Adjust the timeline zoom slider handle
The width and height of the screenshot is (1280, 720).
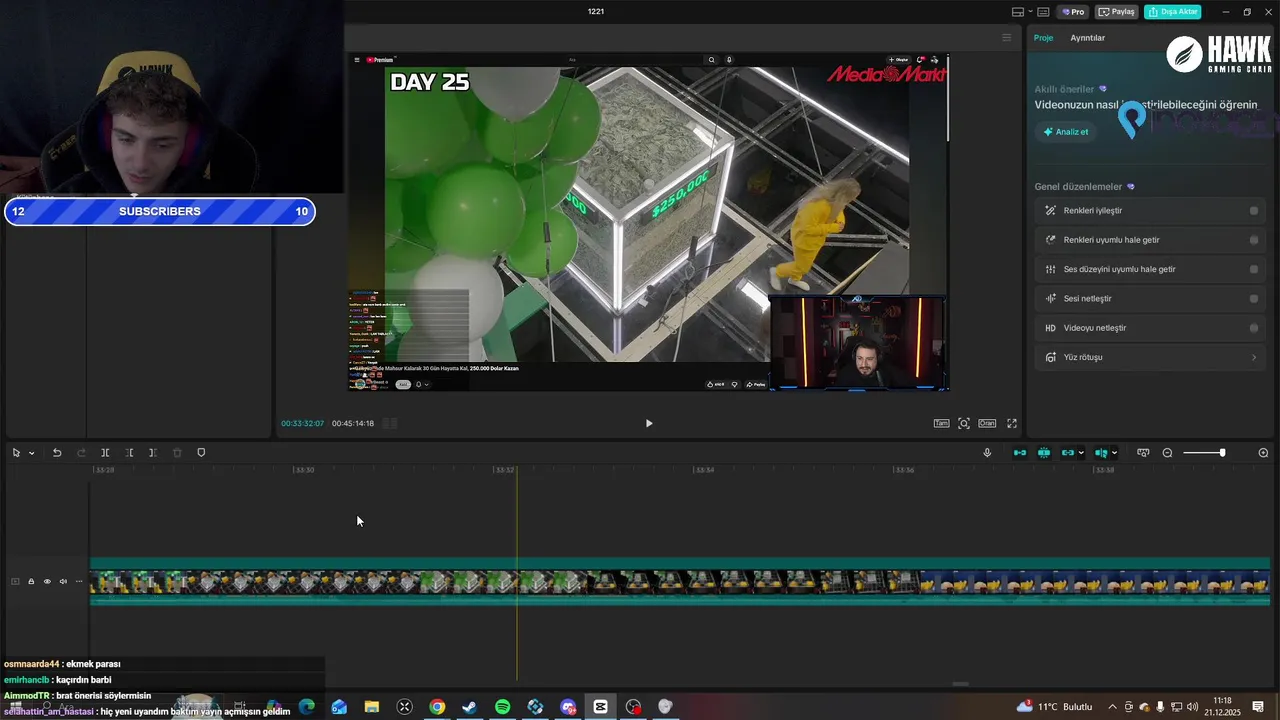1221,453
